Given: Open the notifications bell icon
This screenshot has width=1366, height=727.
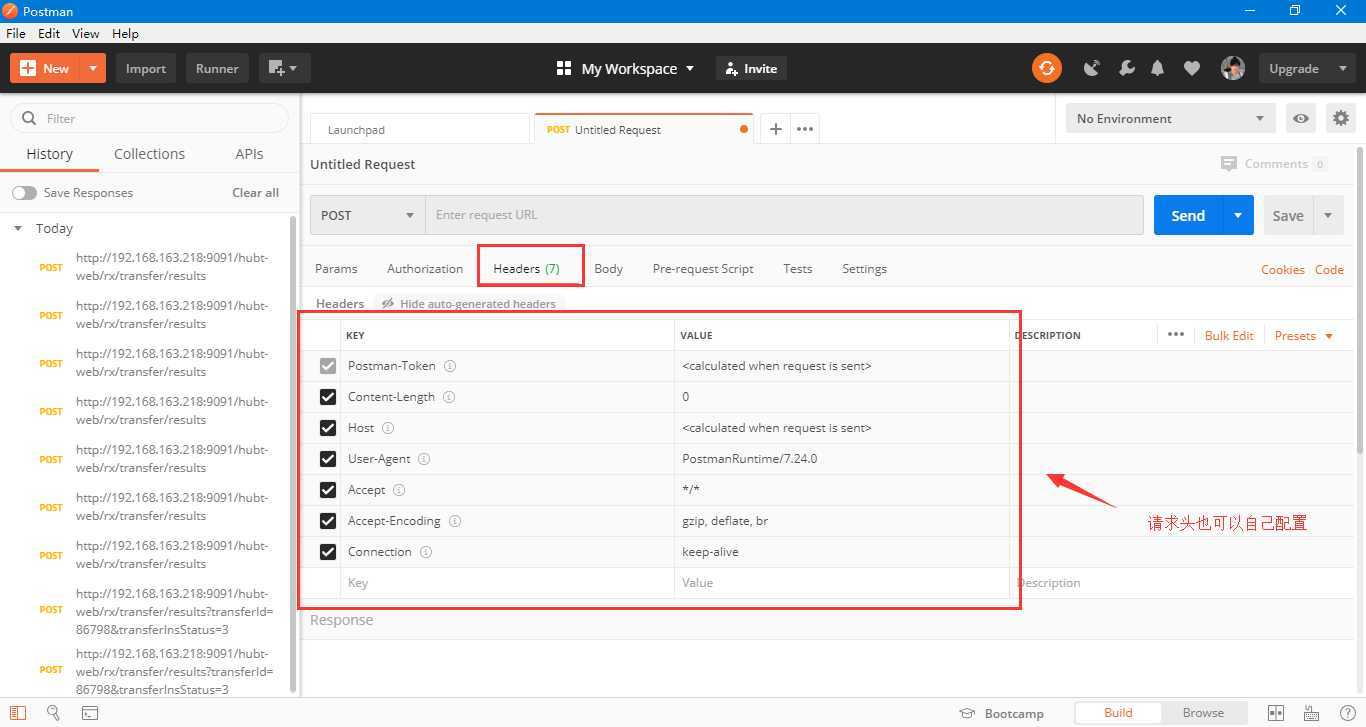Looking at the screenshot, I should [1158, 68].
